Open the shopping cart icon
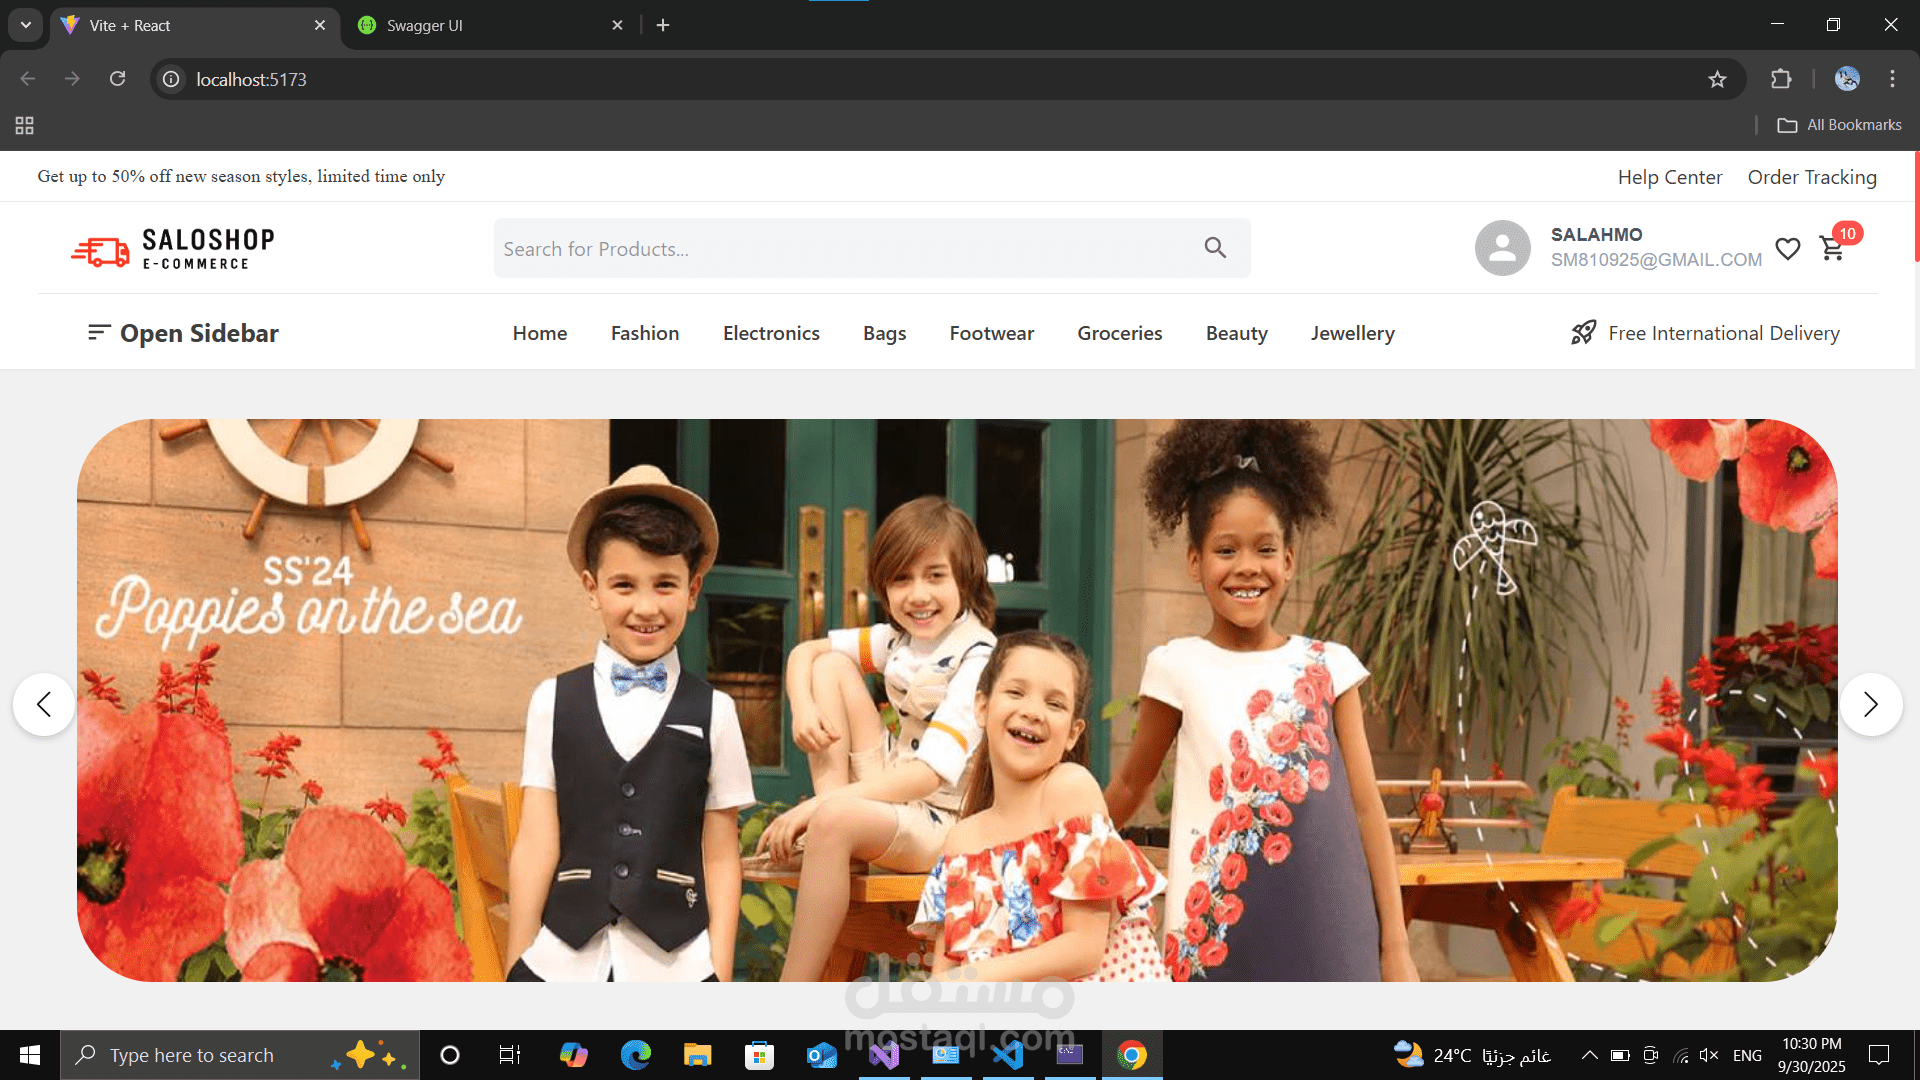This screenshot has width=1920, height=1080. pyautogui.click(x=1832, y=248)
